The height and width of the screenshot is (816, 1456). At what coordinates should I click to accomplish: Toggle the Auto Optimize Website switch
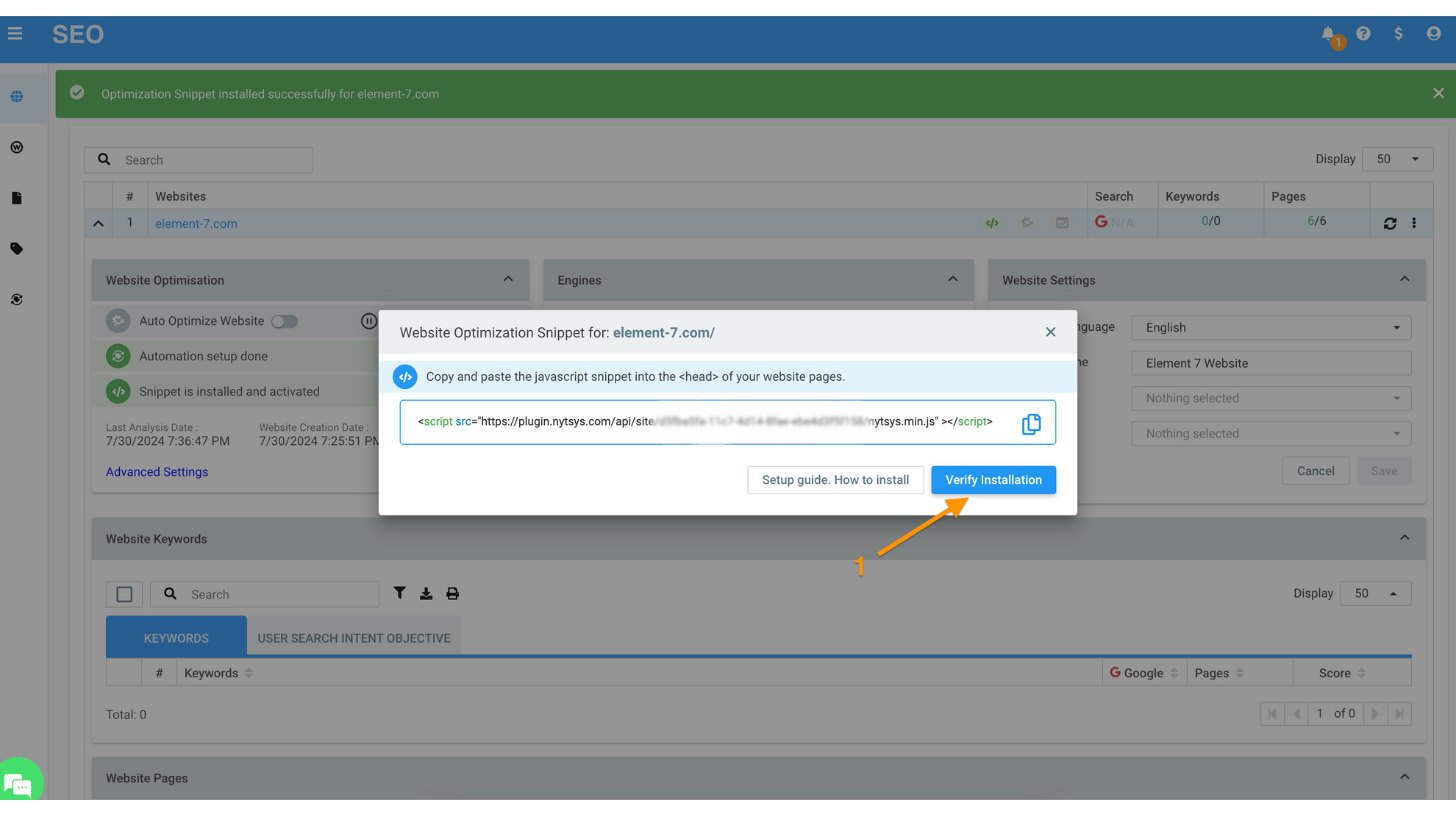(285, 321)
